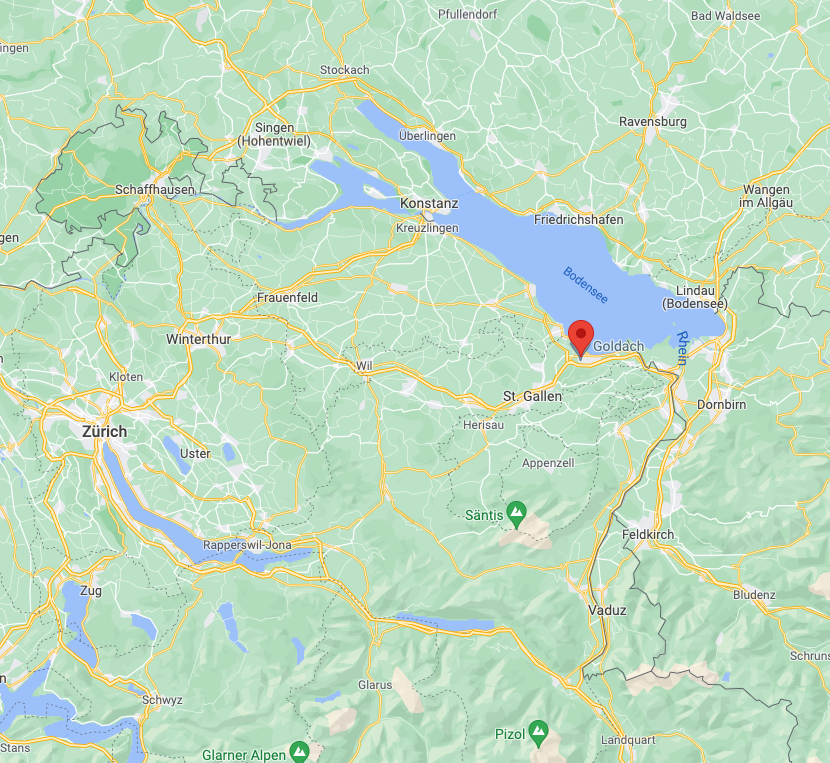830x763 pixels.
Task: Select the Appenzell town label
Action: (x=548, y=463)
